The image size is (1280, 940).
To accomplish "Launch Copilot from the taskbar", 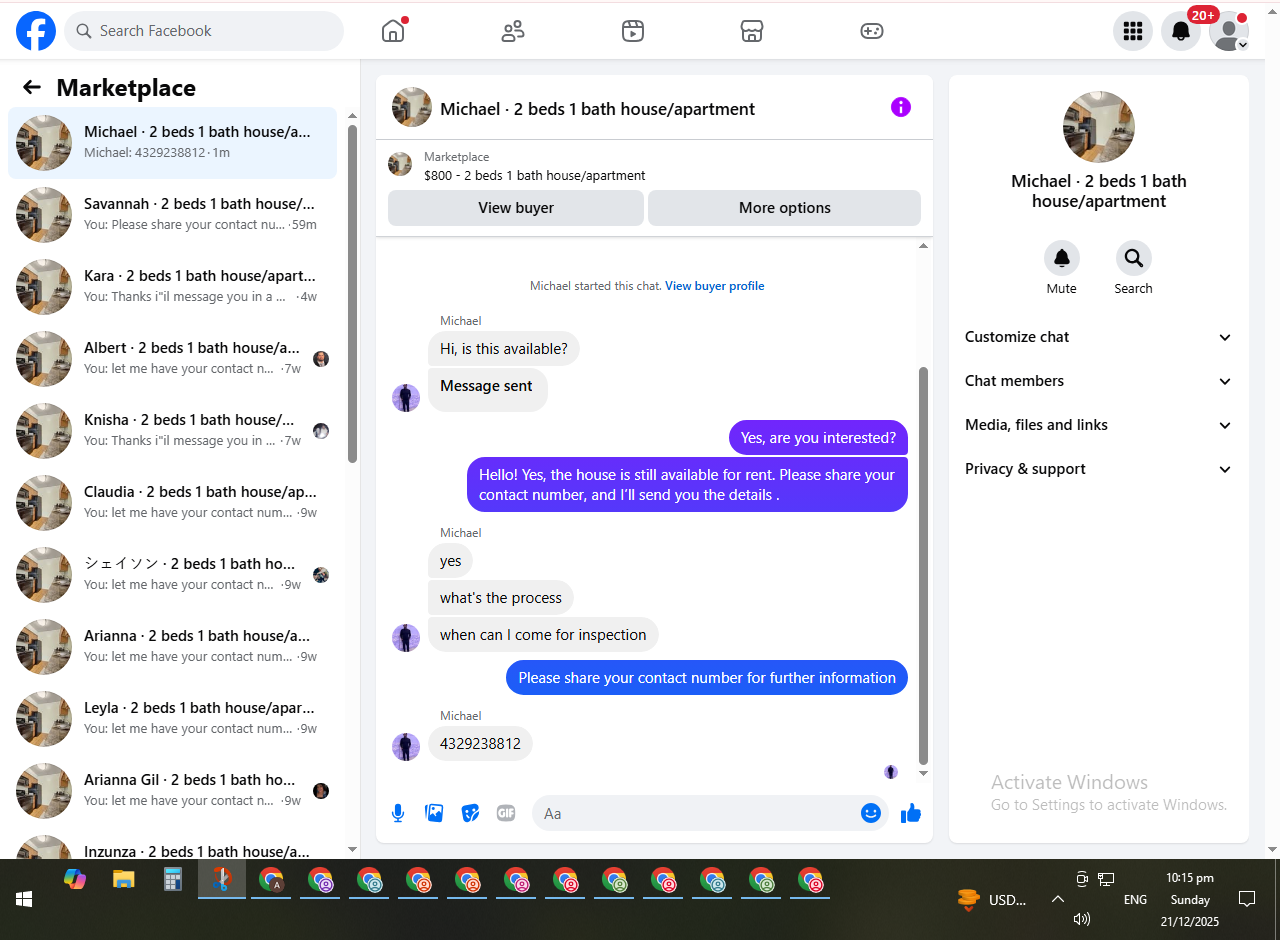I will coord(75,879).
